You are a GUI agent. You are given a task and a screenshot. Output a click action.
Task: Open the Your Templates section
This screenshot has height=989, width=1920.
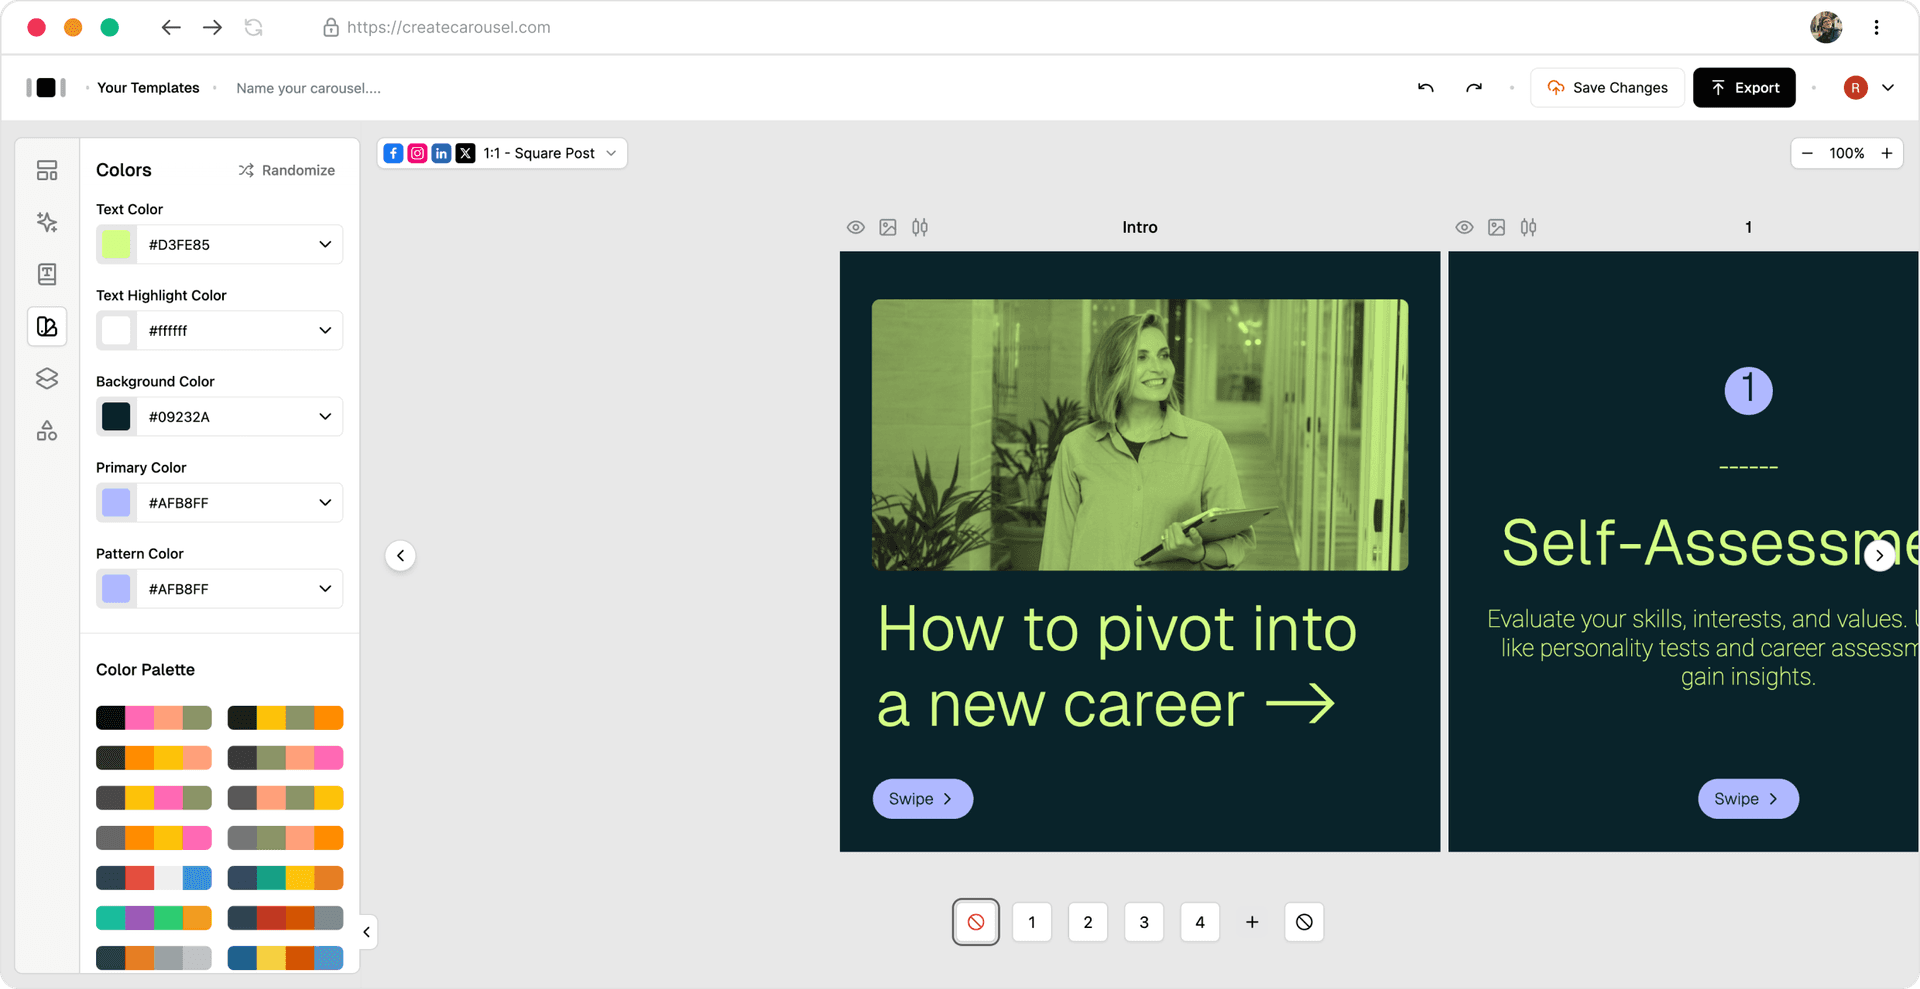(x=147, y=87)
